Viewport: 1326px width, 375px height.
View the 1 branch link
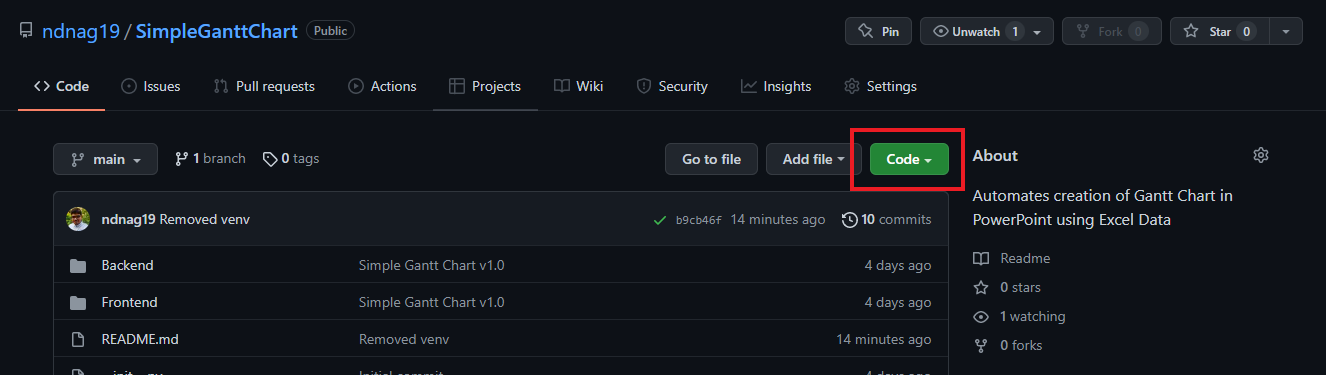[x=210, y=158]
